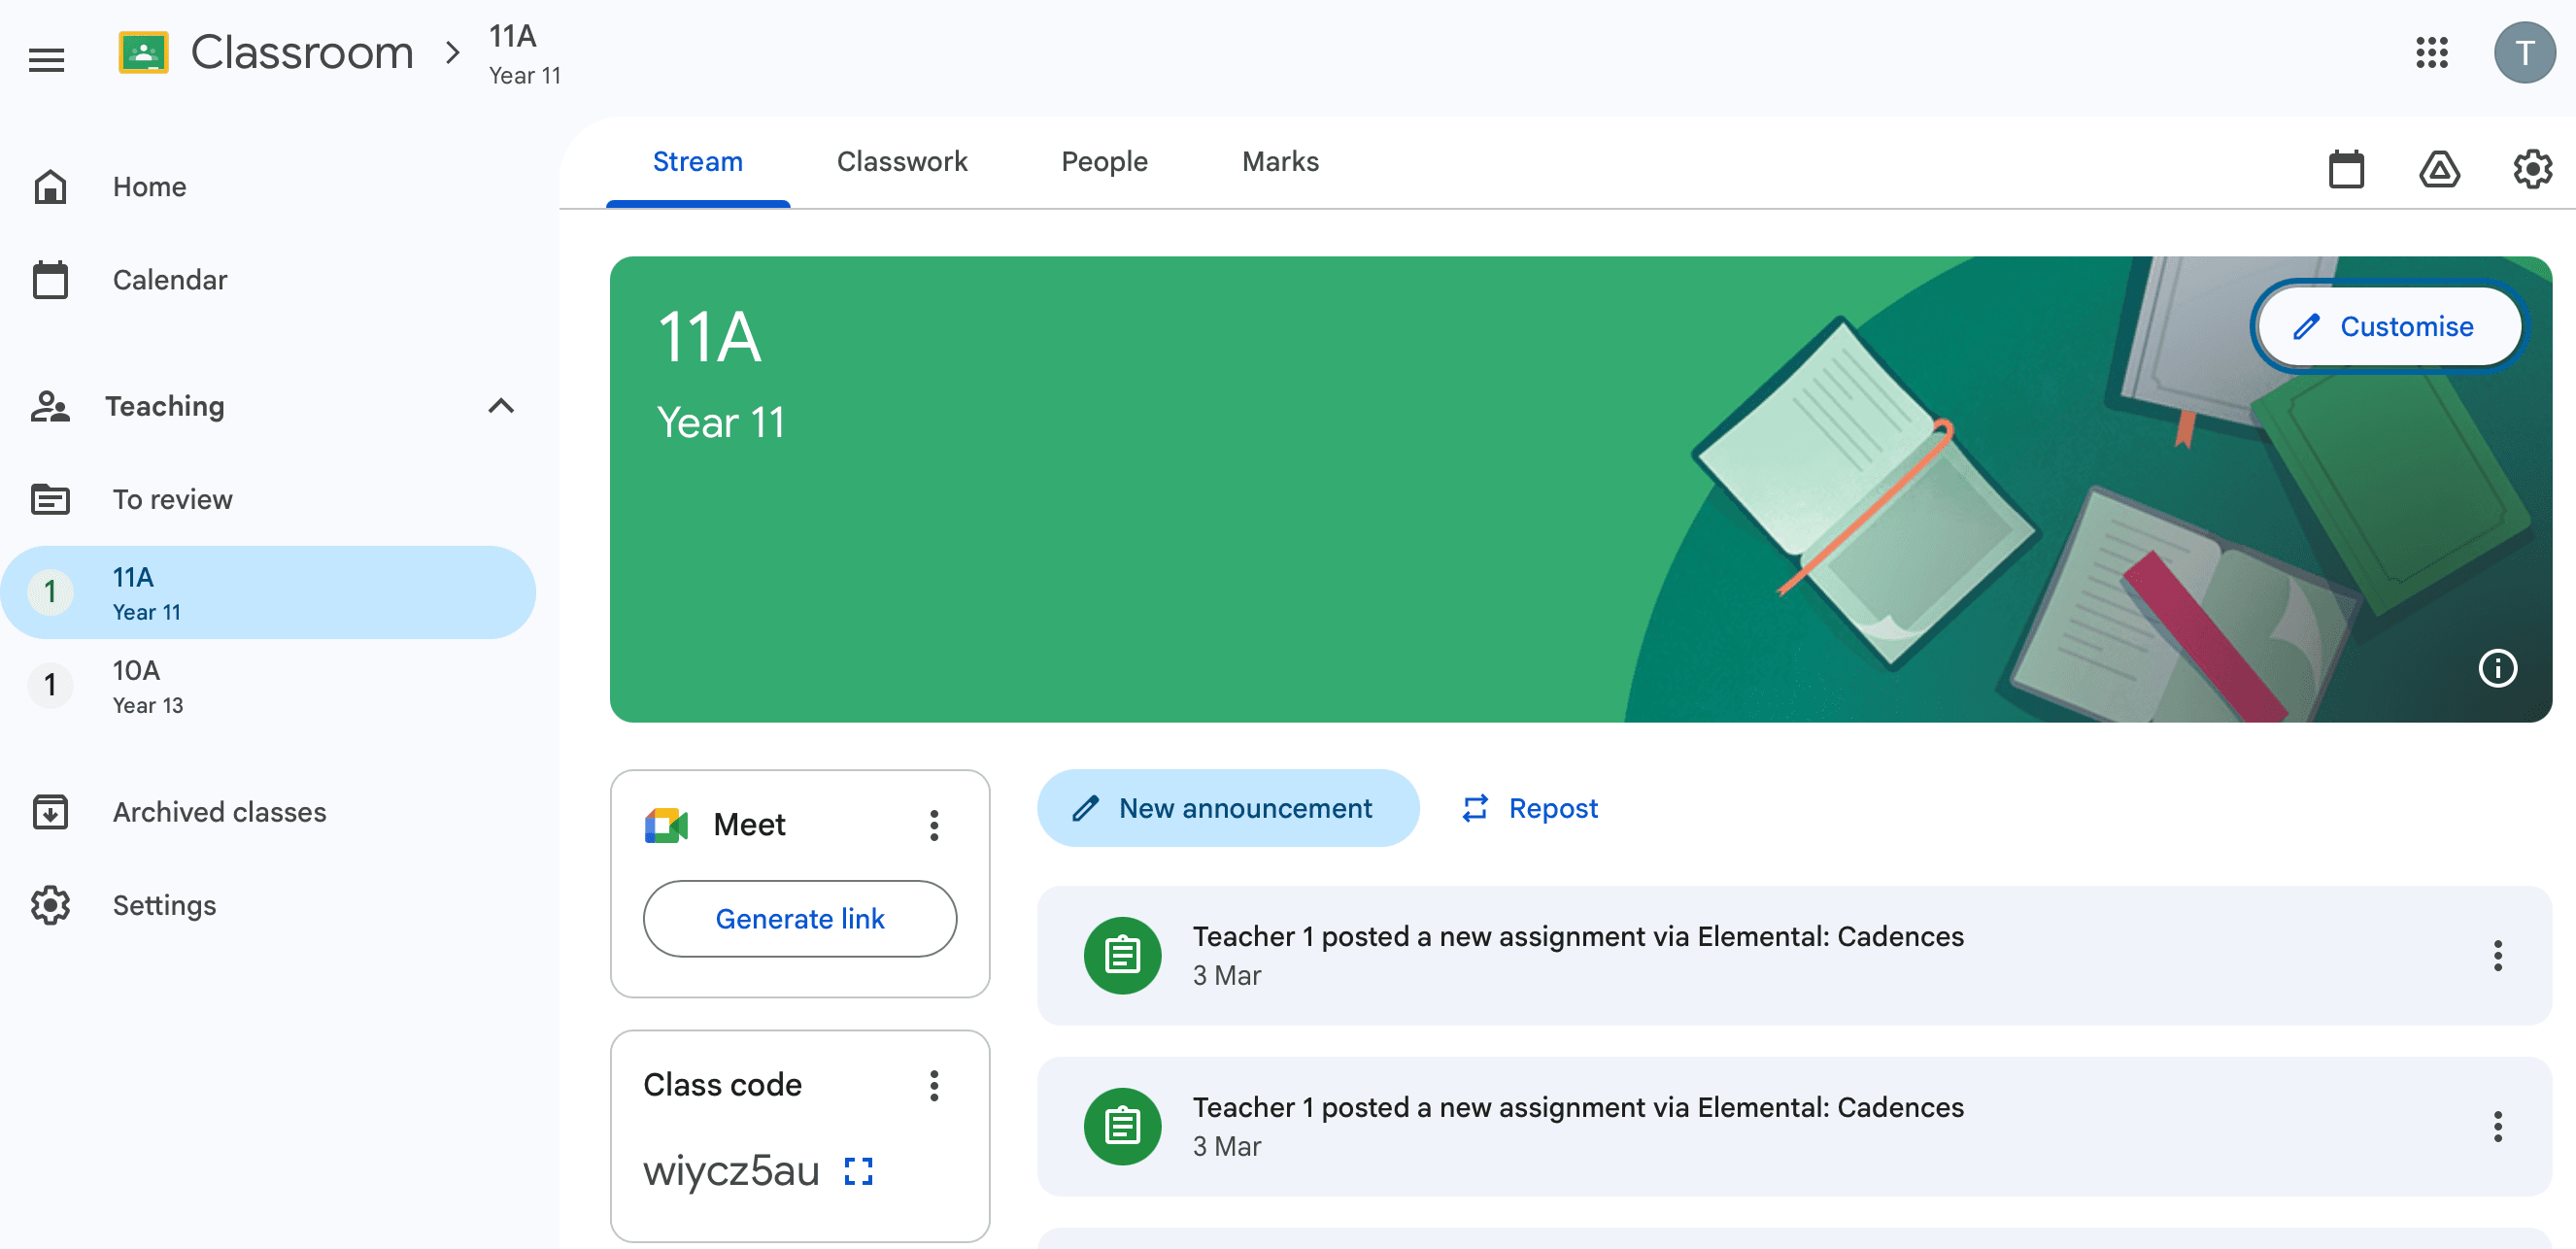The image size is (2576, 1249).
Task: Open Class code options menu
Action: pos(934,1085)
